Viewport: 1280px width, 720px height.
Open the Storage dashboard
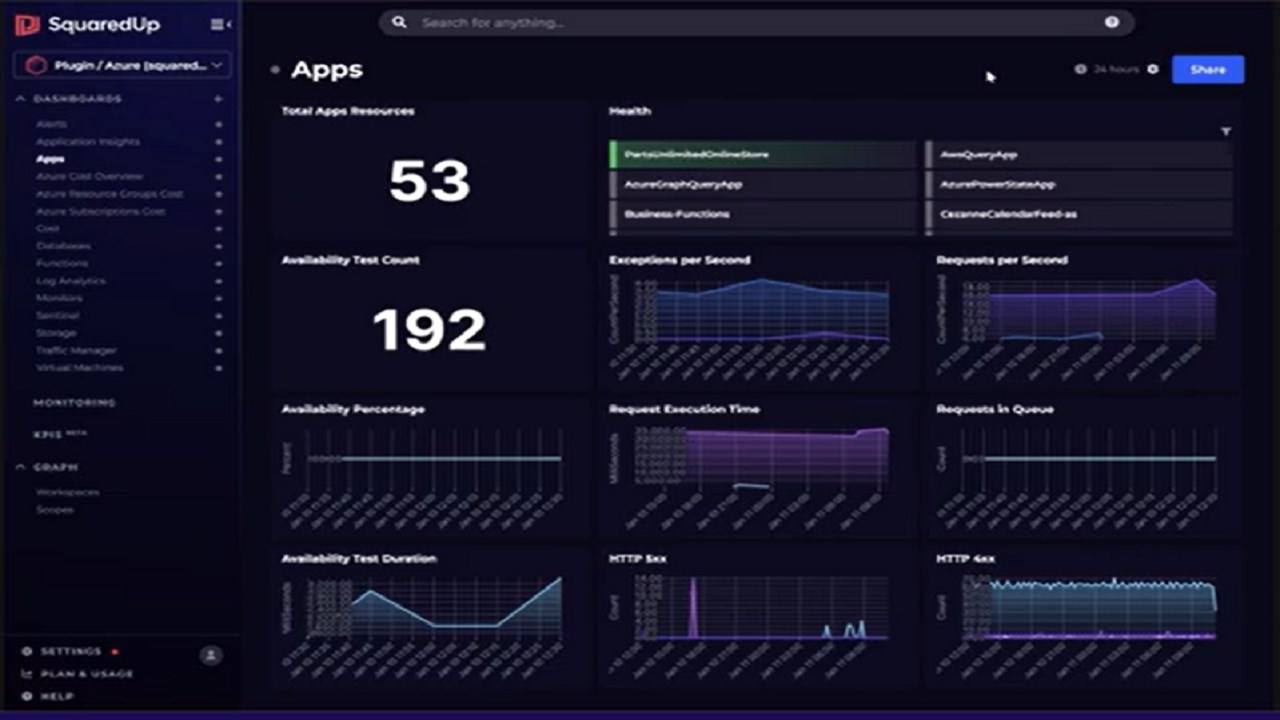[x=56, y=333]
